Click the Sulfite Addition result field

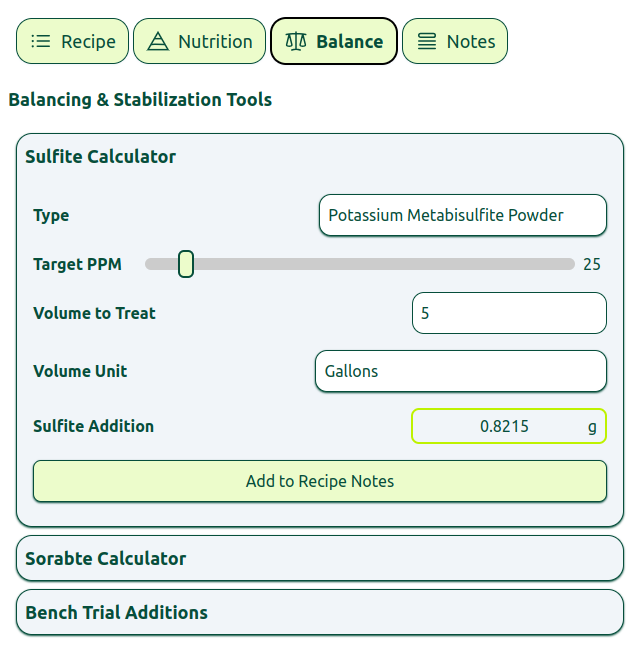point(508,426)
